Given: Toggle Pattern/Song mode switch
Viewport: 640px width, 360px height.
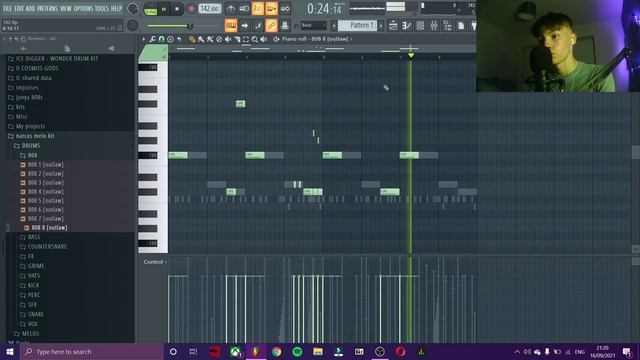Looking at the screenshot, I should tap(150, 9).
